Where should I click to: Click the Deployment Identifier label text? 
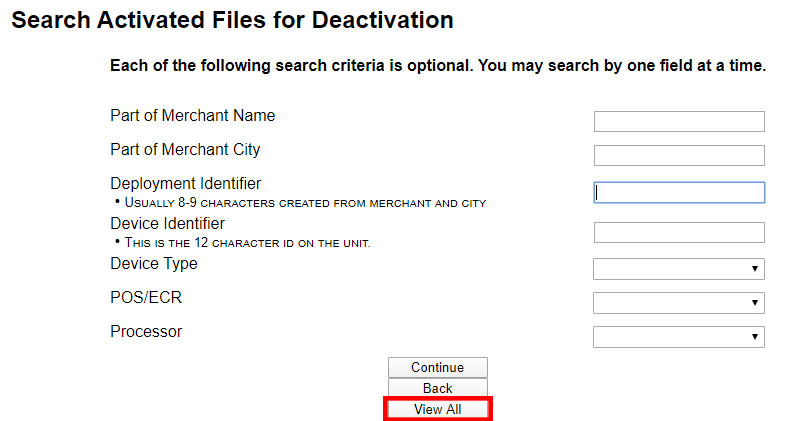pos(186,184)
